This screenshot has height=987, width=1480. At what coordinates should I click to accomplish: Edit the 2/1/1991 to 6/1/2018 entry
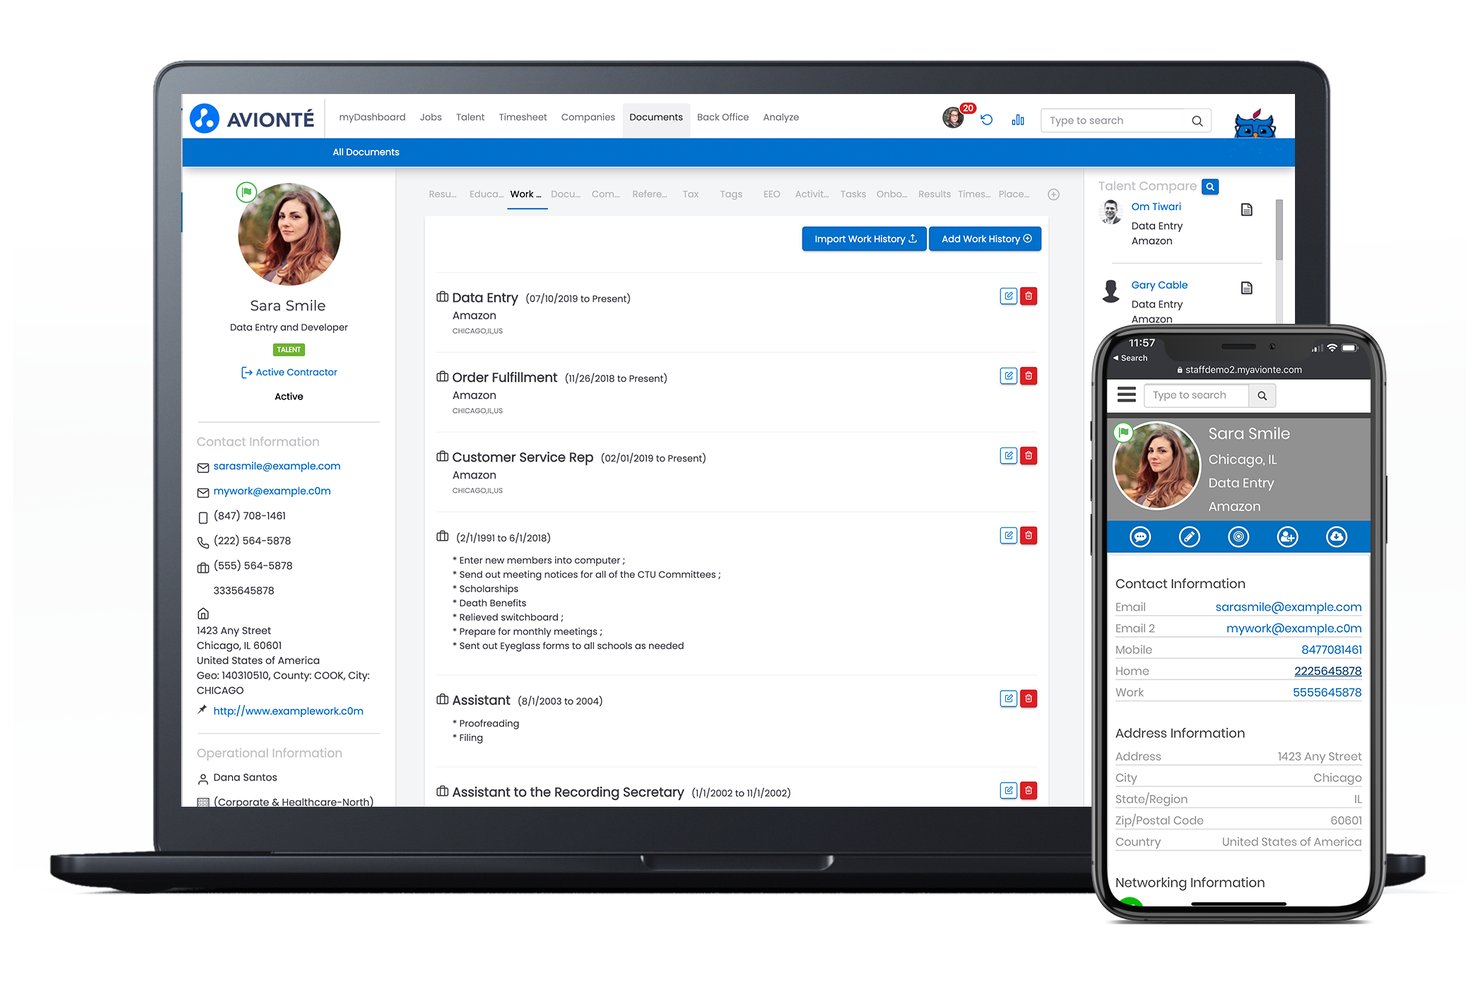pos(1009,536)
